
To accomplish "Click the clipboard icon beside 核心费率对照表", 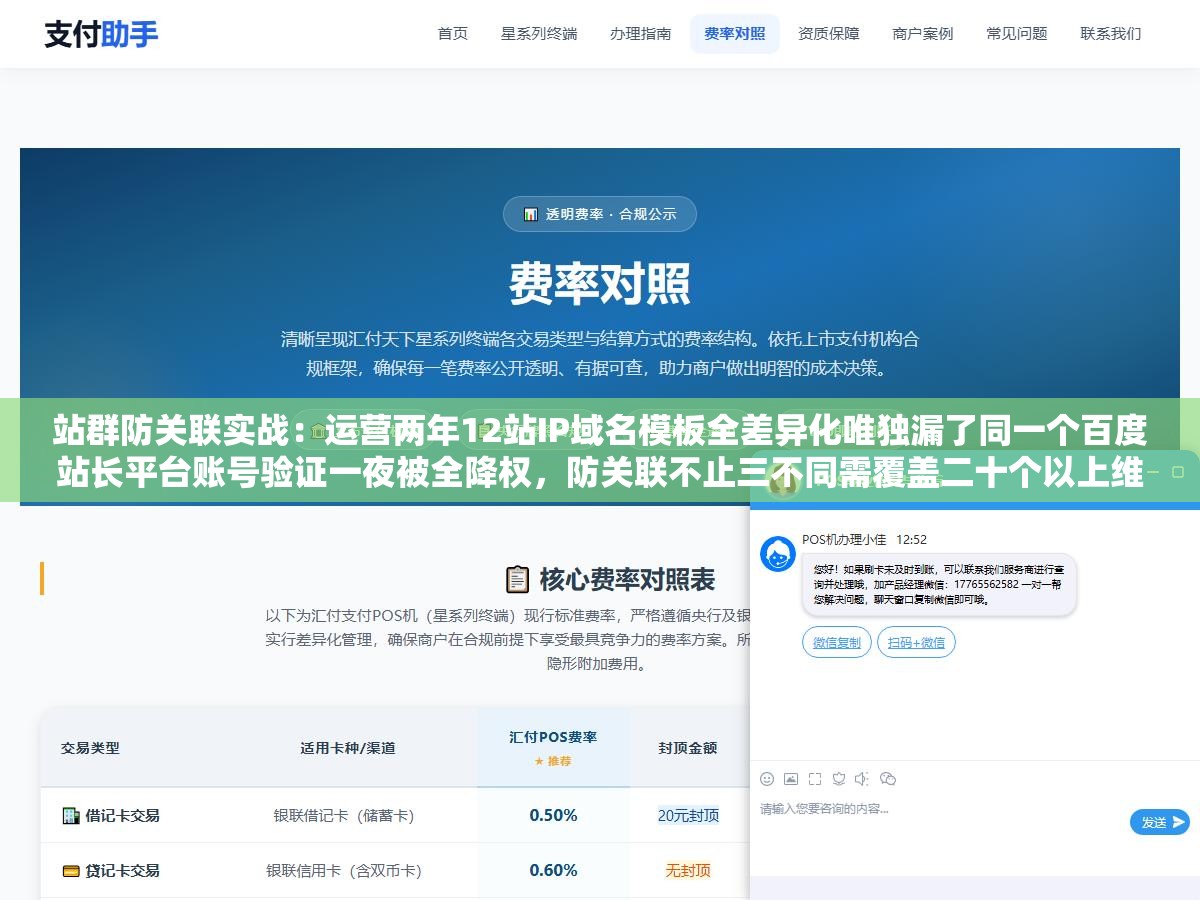I will (517, 579).
